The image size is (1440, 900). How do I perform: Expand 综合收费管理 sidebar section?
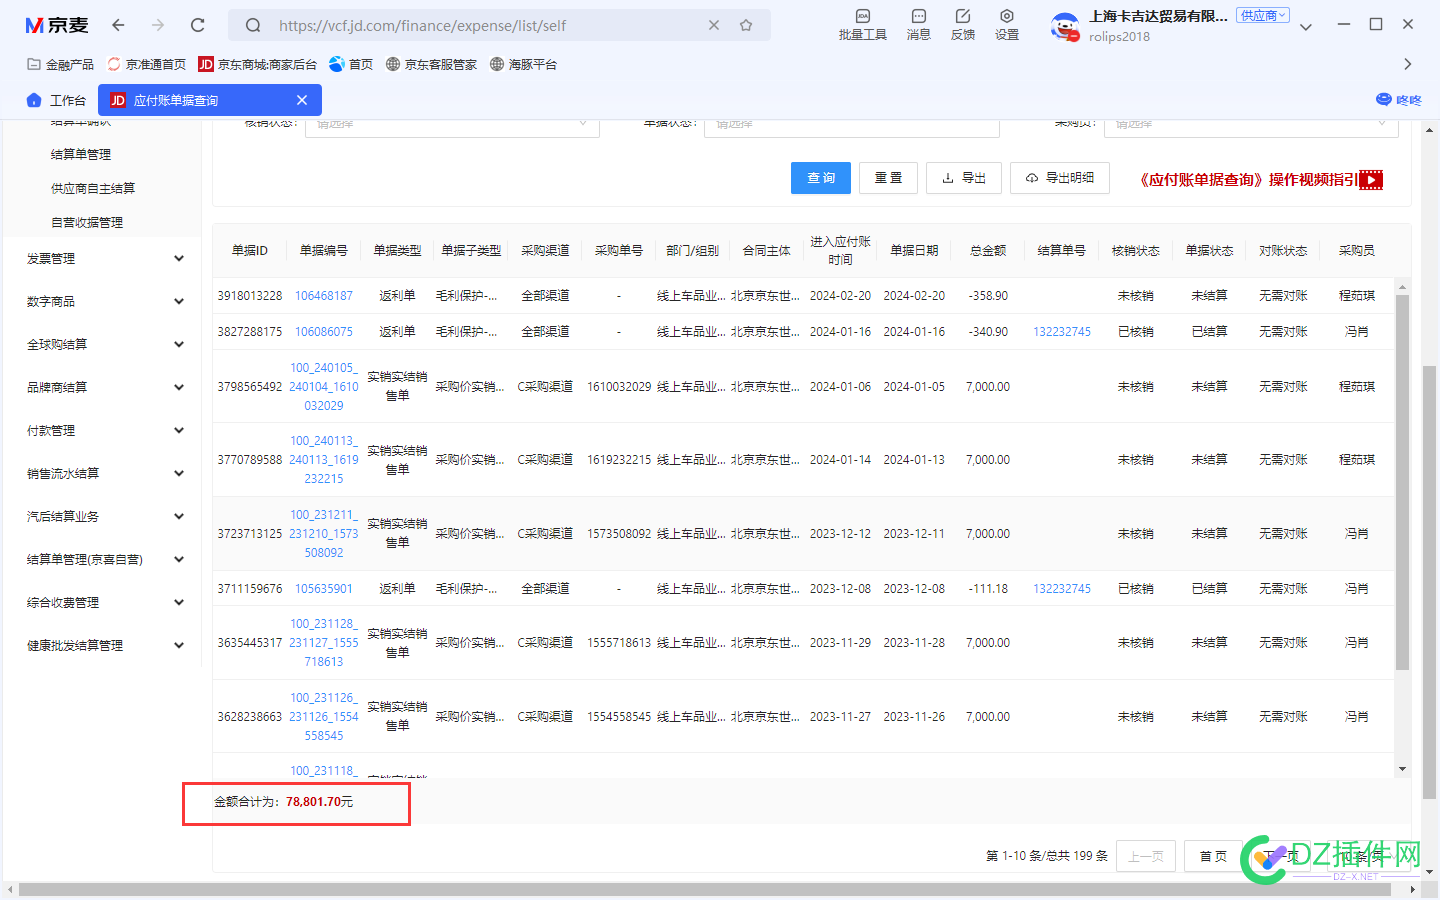click(105, 602)
